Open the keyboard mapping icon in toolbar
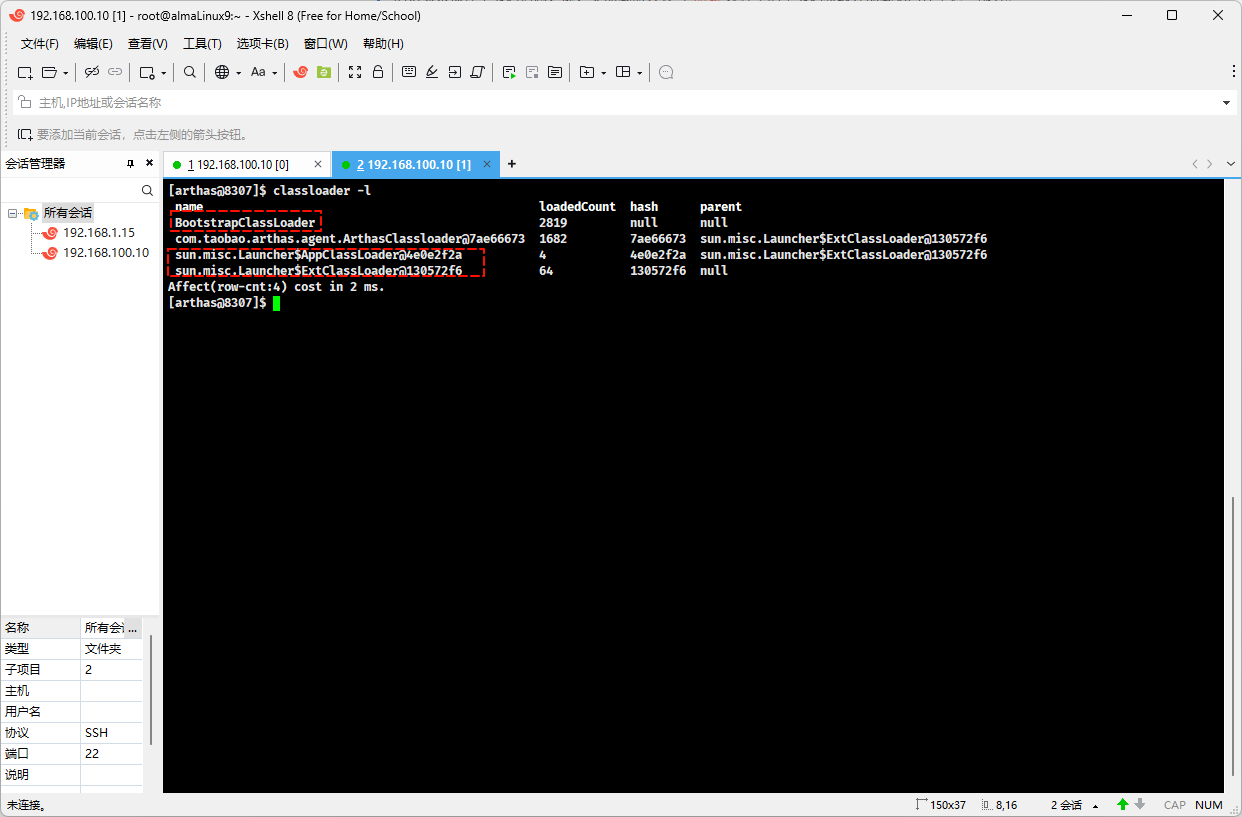 tap(409, 72)
